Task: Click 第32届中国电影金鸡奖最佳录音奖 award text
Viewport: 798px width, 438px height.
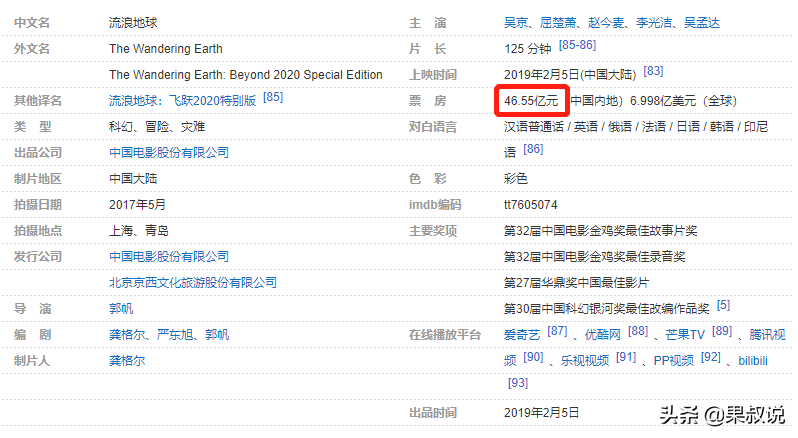Action: point(594,257)
